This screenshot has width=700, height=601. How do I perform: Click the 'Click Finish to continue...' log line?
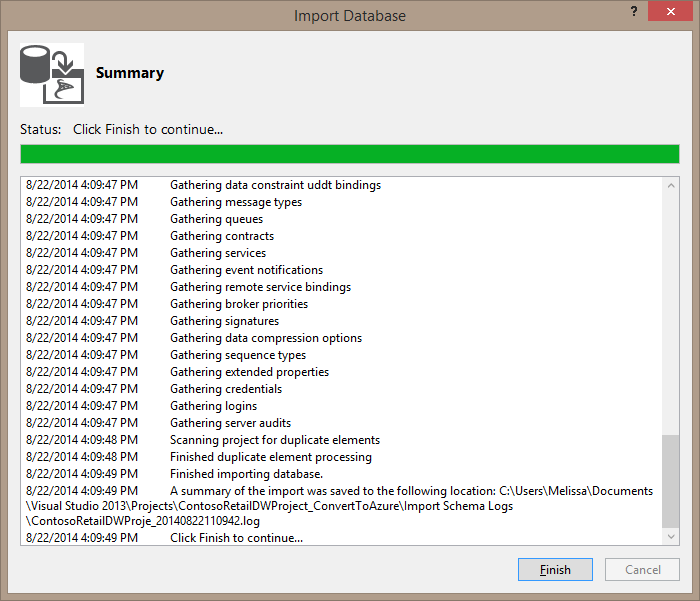(x=164, y=538)
